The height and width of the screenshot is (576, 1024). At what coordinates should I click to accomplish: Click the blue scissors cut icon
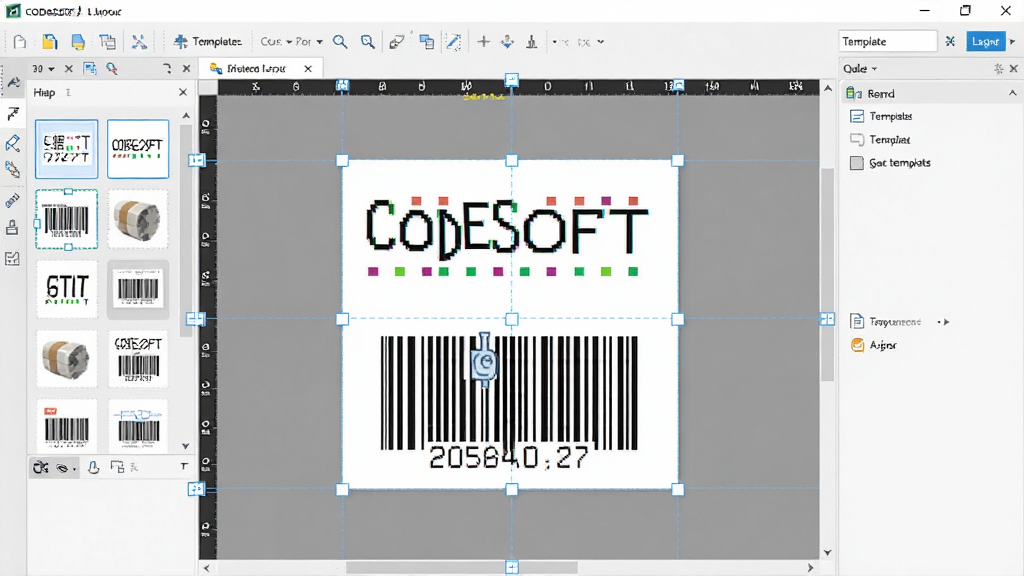click(139, 42)
